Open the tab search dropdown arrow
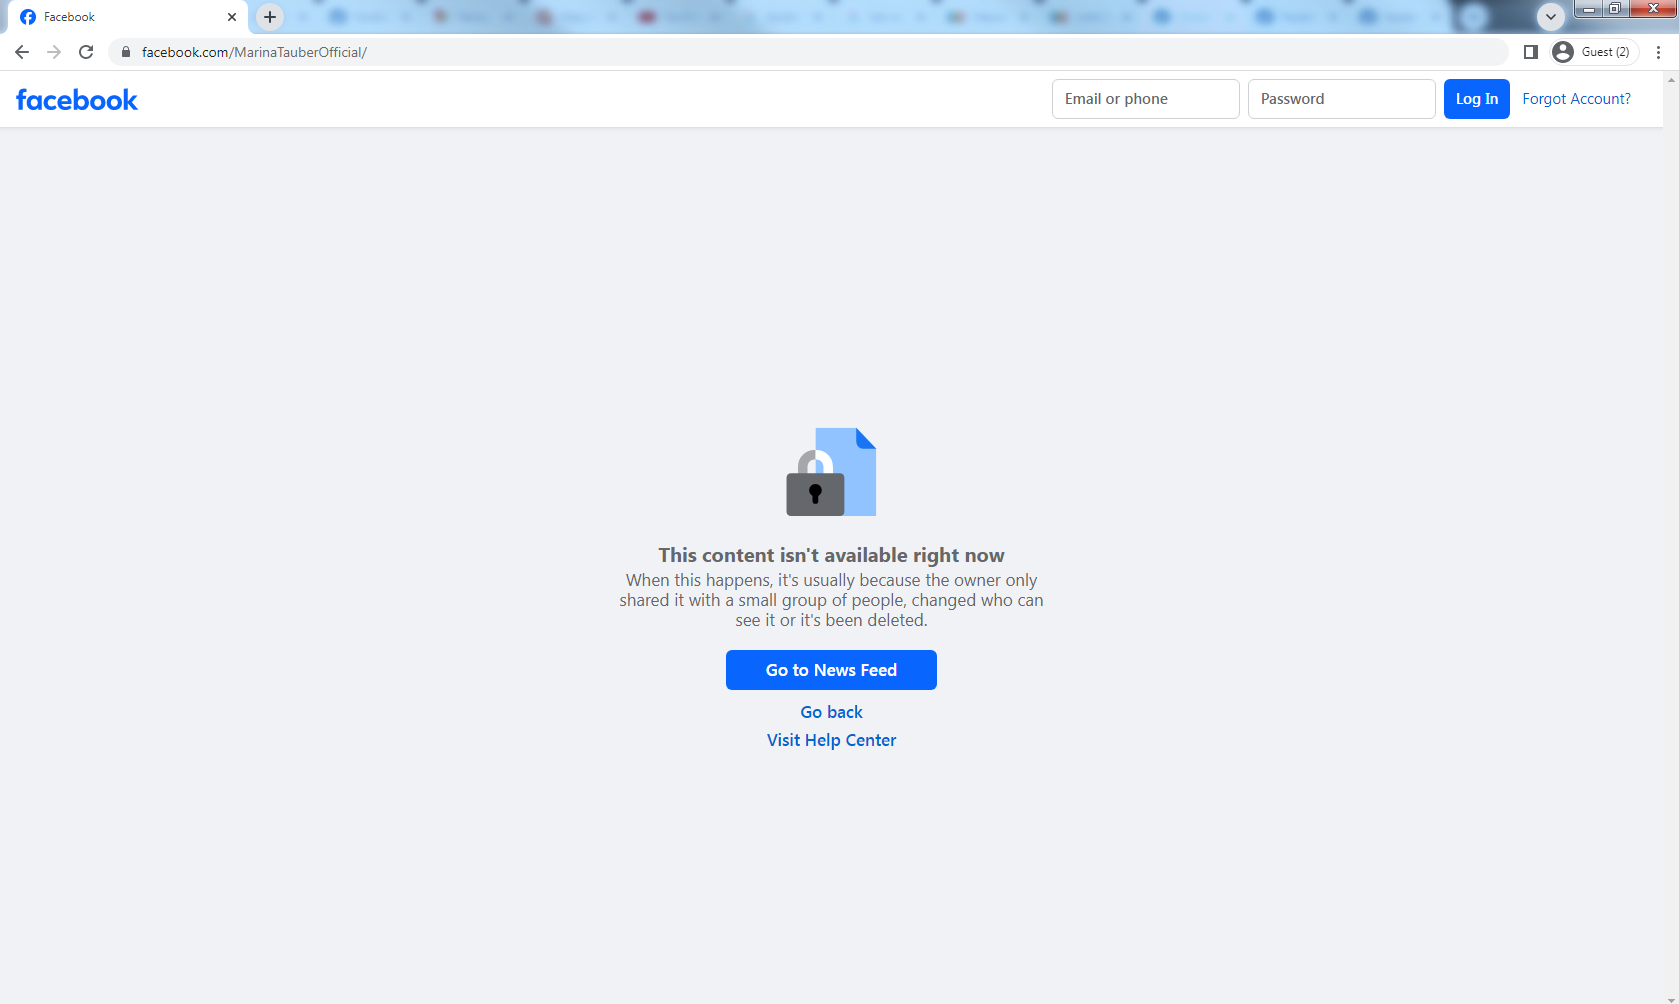 pyautogui.click(x=1551, y=17)
